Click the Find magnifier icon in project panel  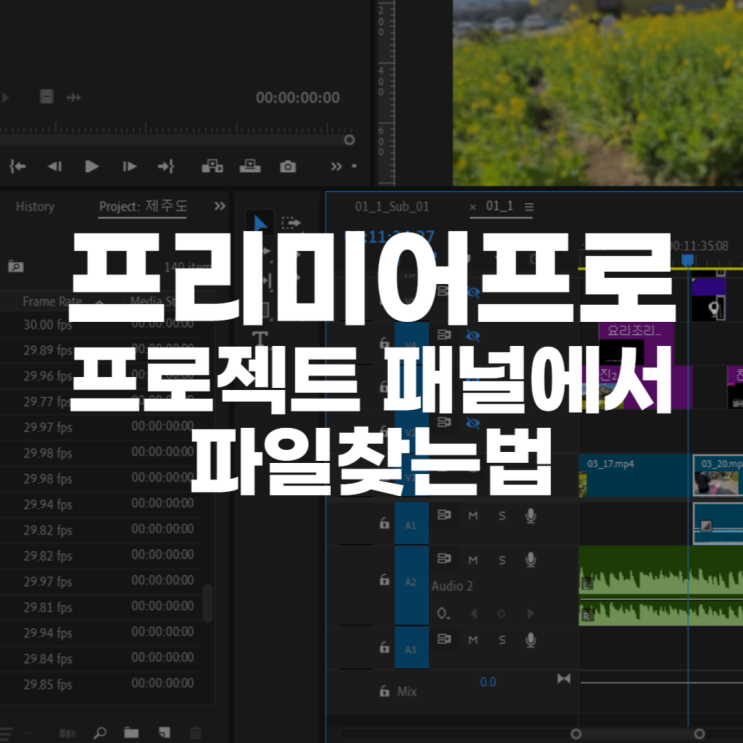pyautogui.click(x=100, y=733)
